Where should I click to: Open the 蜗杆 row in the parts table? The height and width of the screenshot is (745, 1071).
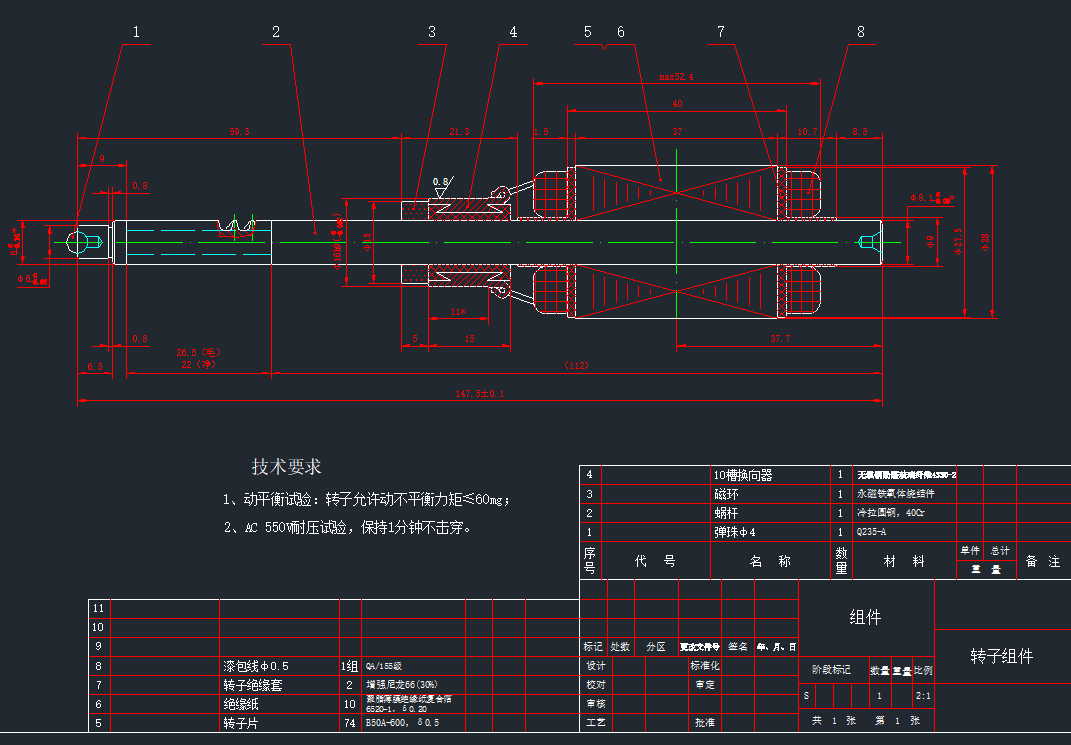(x=728, y=513)
